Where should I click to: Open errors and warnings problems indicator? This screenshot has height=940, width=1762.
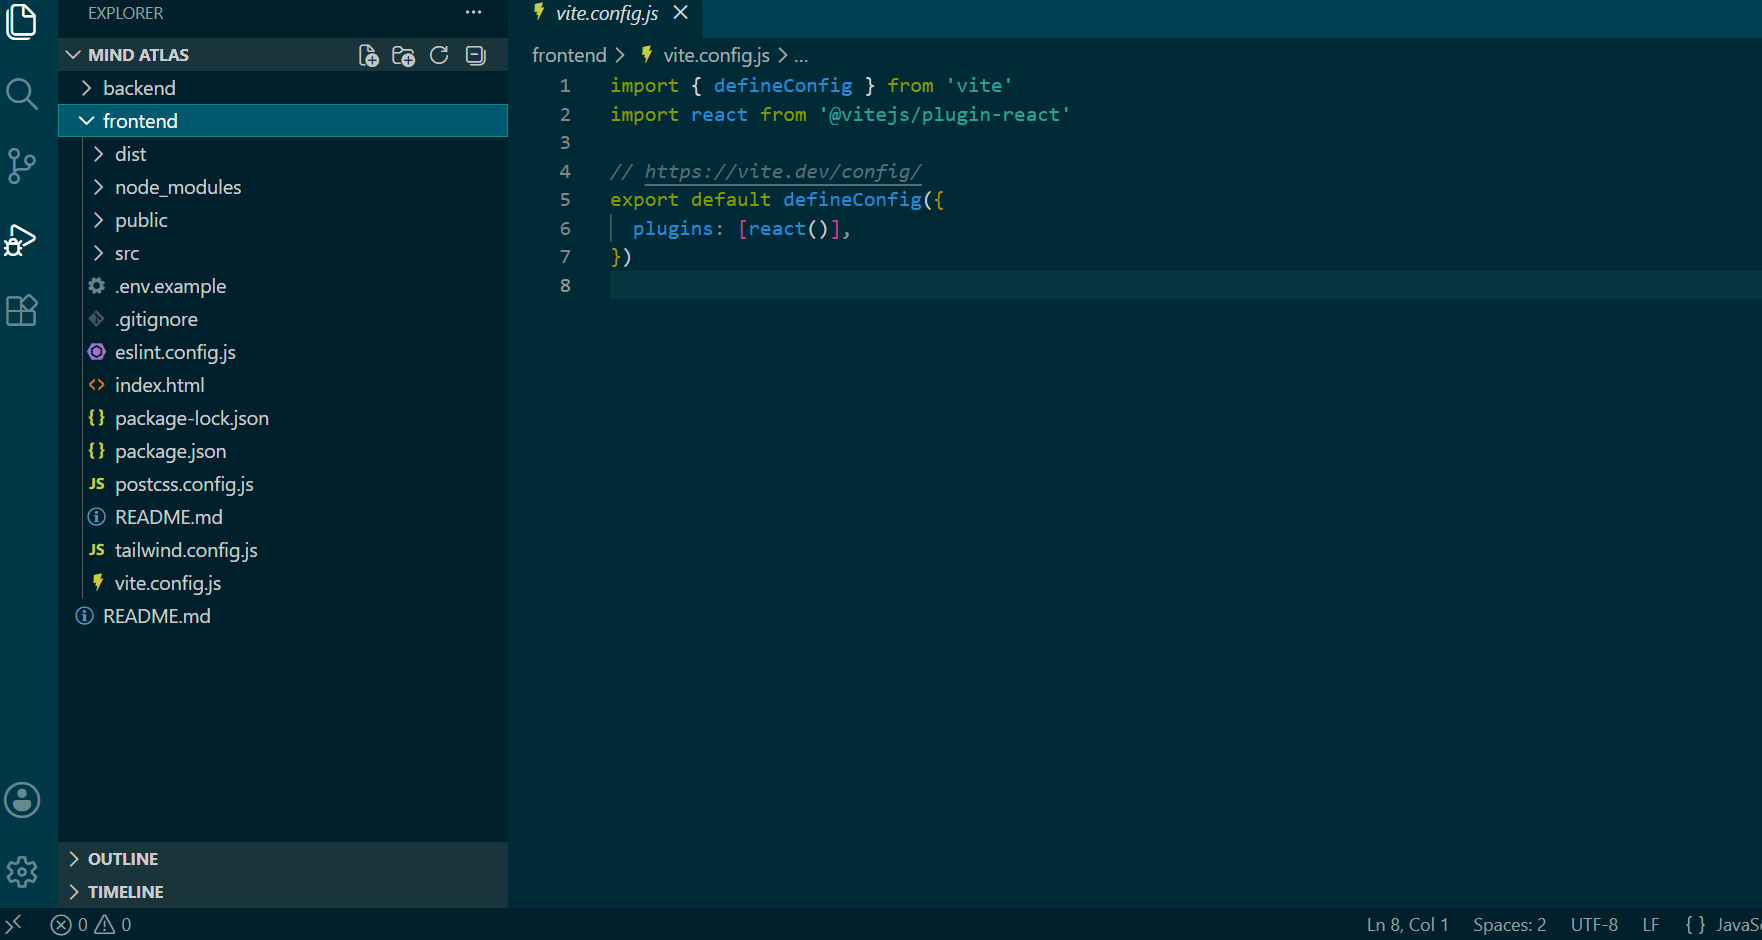pyautogui.click(x=91, y=925)
